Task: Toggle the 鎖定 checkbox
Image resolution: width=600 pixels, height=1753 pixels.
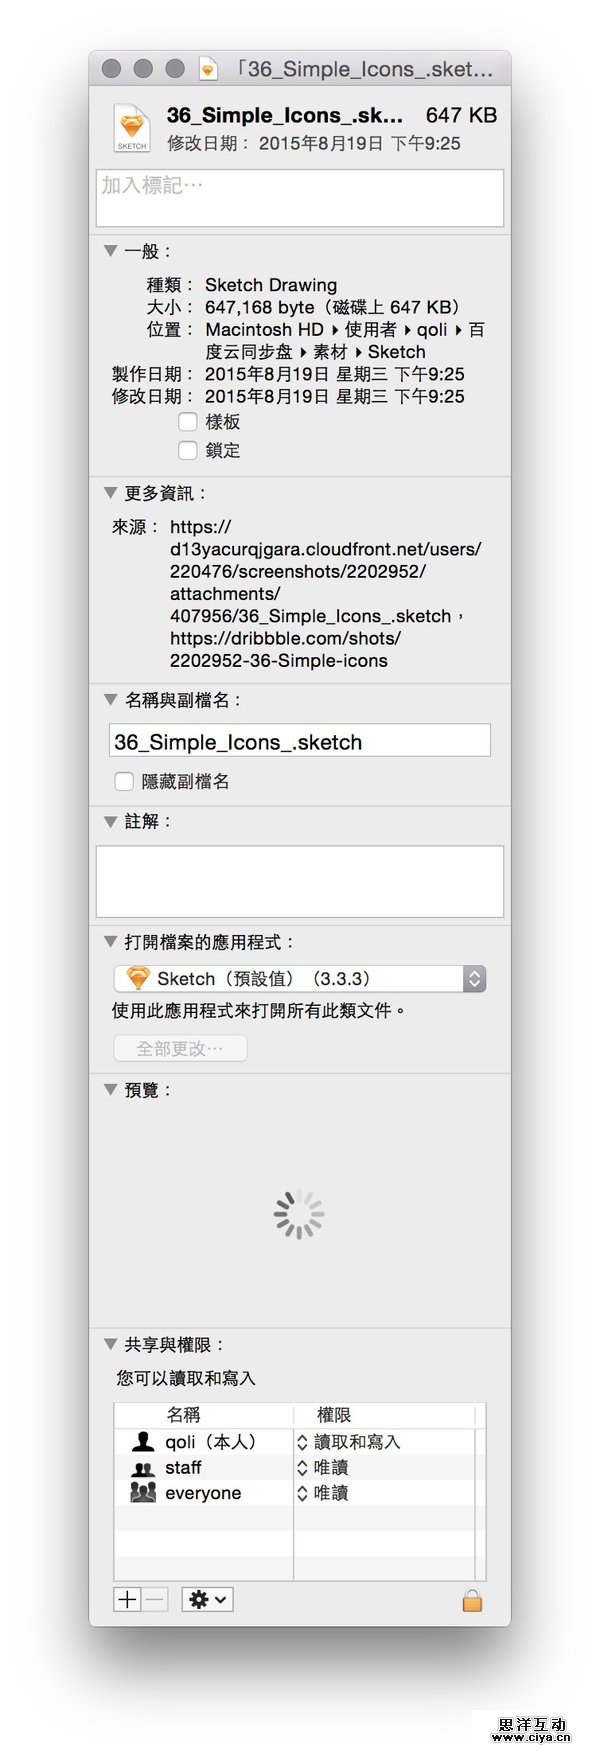Action: [187, 450]
